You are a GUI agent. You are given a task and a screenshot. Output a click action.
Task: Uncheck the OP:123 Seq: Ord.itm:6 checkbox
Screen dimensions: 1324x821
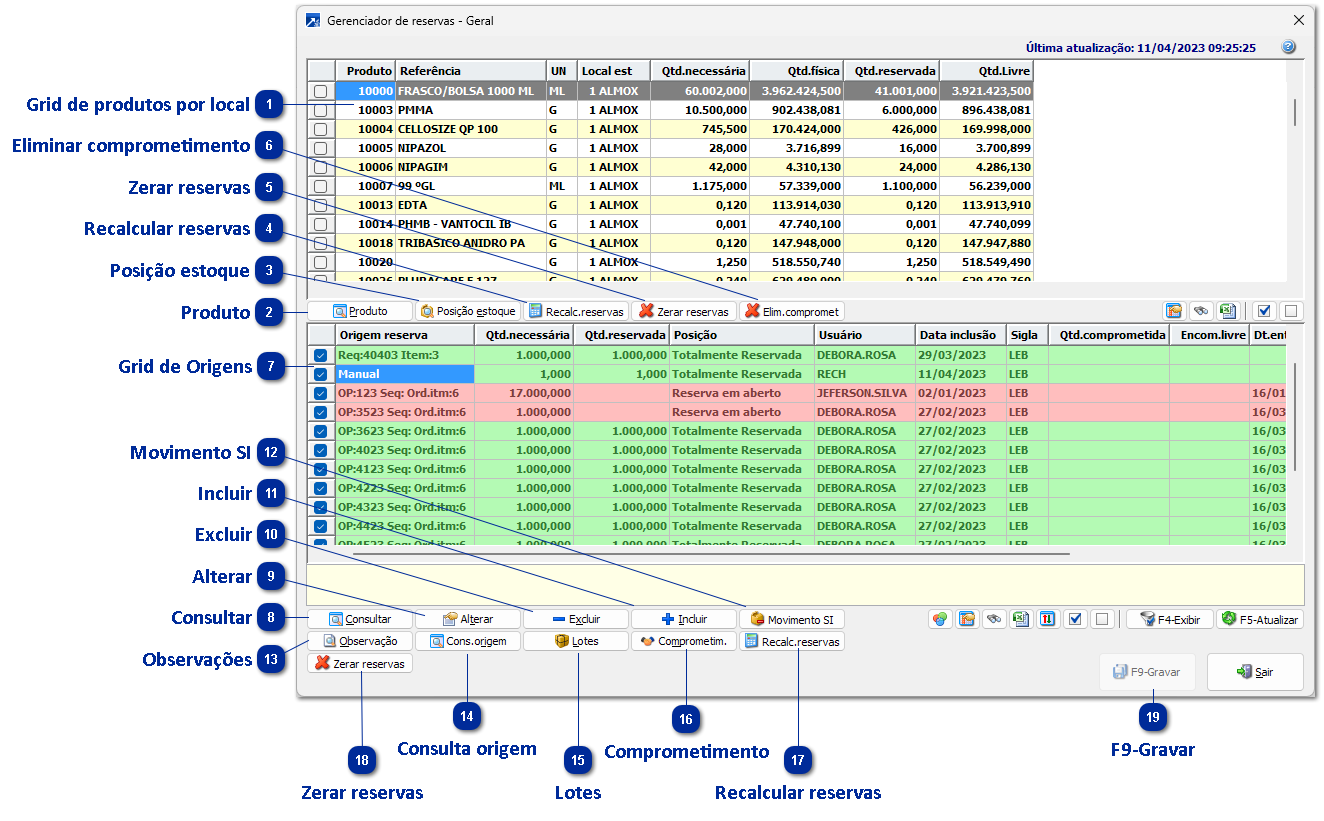point(321,393)
